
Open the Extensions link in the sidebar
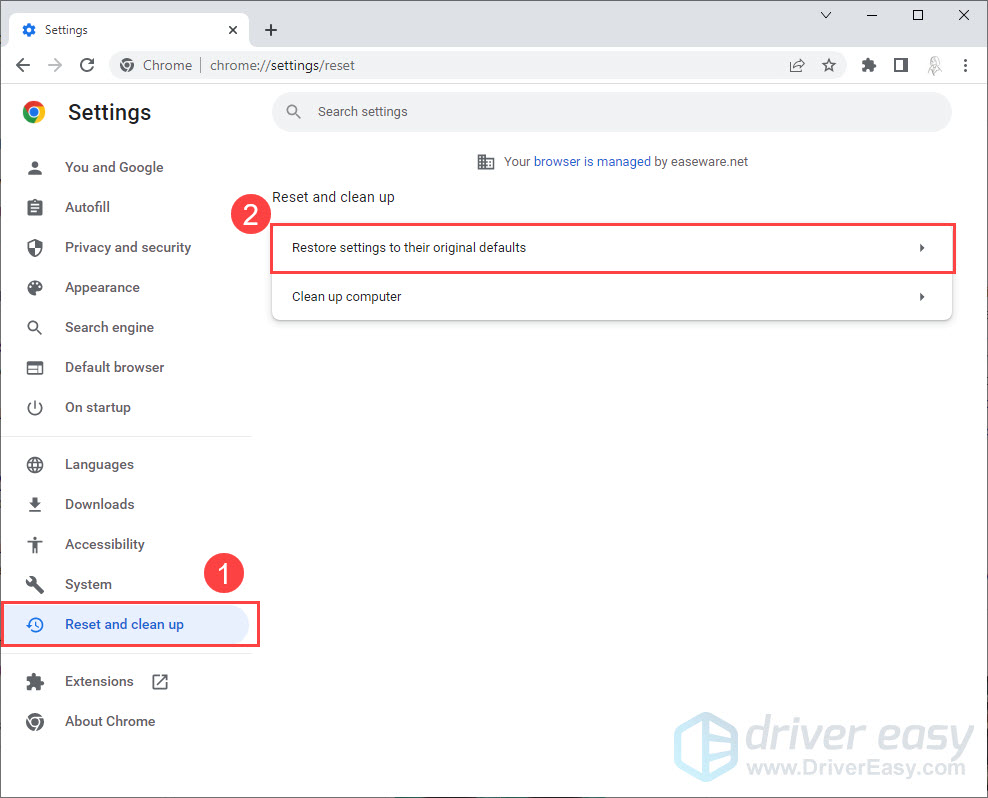[99, 681]
